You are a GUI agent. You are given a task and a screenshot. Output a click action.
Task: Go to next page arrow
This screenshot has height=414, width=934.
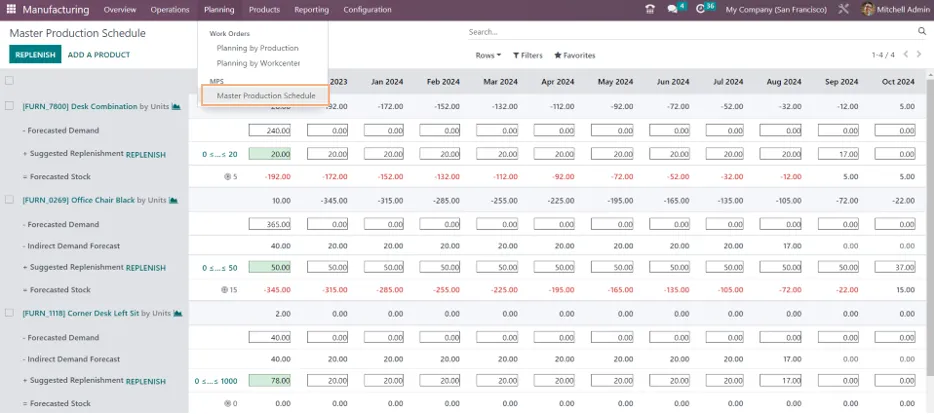918,55
